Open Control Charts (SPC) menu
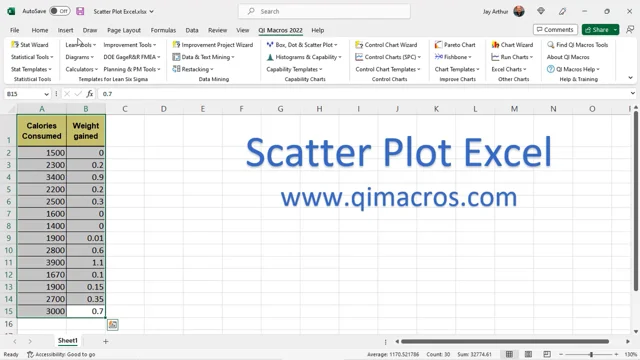This screenshot has width=640, height=360. coord(388,57)
